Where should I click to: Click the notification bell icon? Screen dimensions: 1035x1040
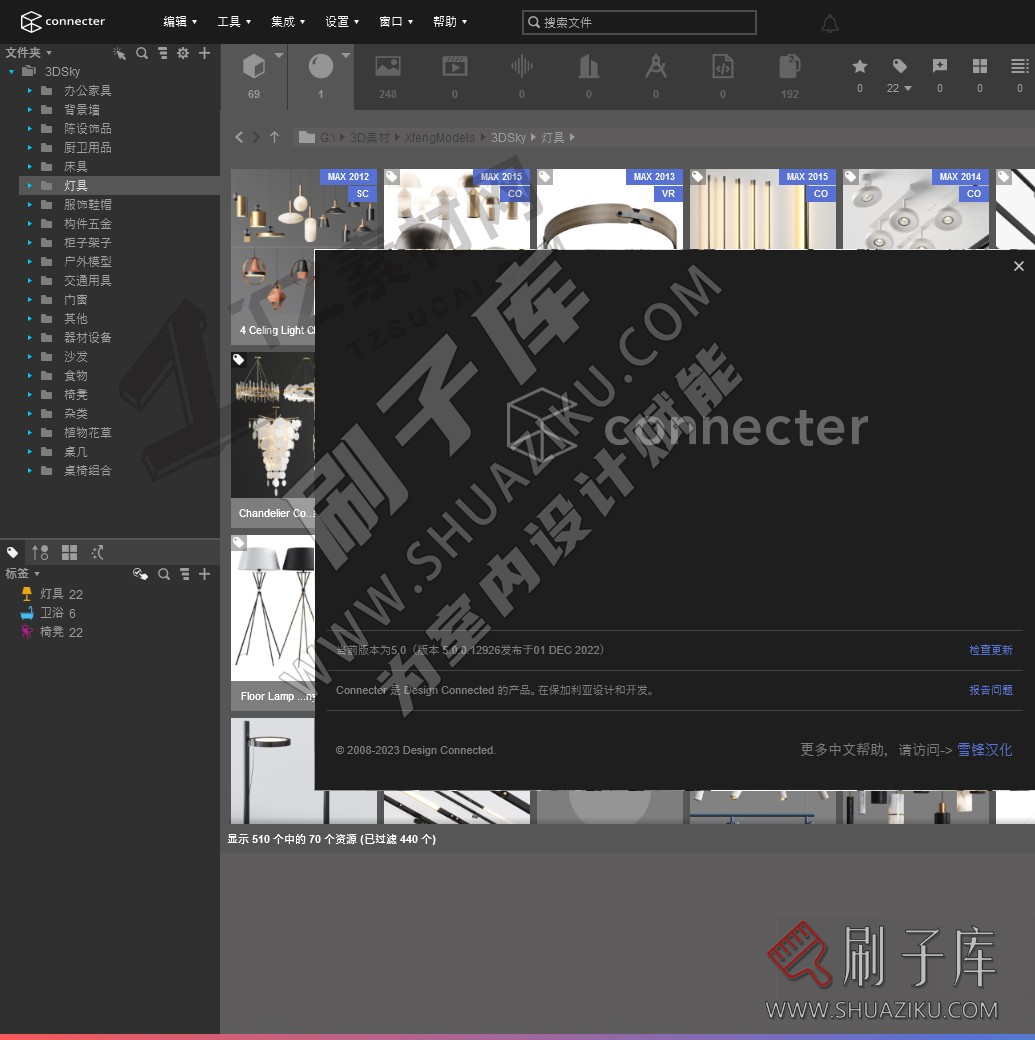830,21
